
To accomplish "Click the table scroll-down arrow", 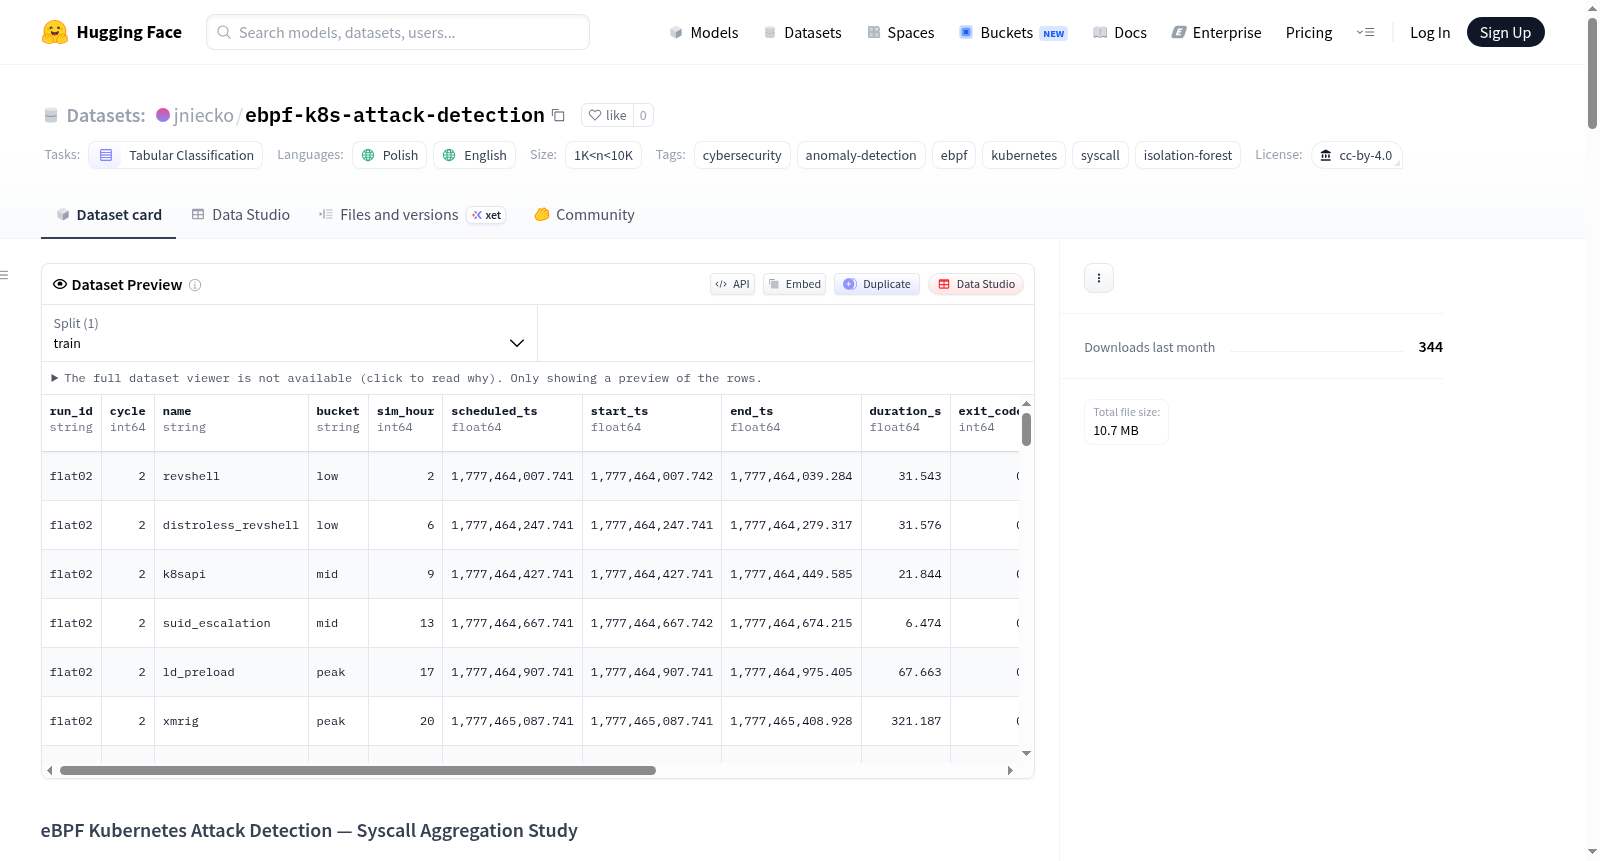I will tap(1026, 753).
